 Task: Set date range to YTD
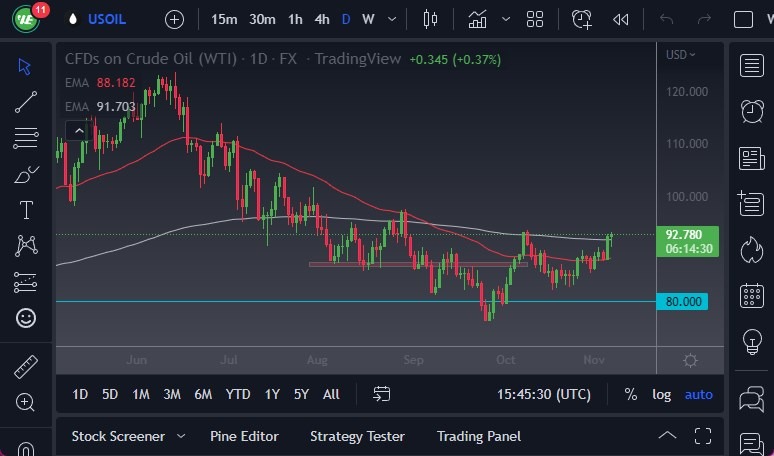tap(238, 394)
